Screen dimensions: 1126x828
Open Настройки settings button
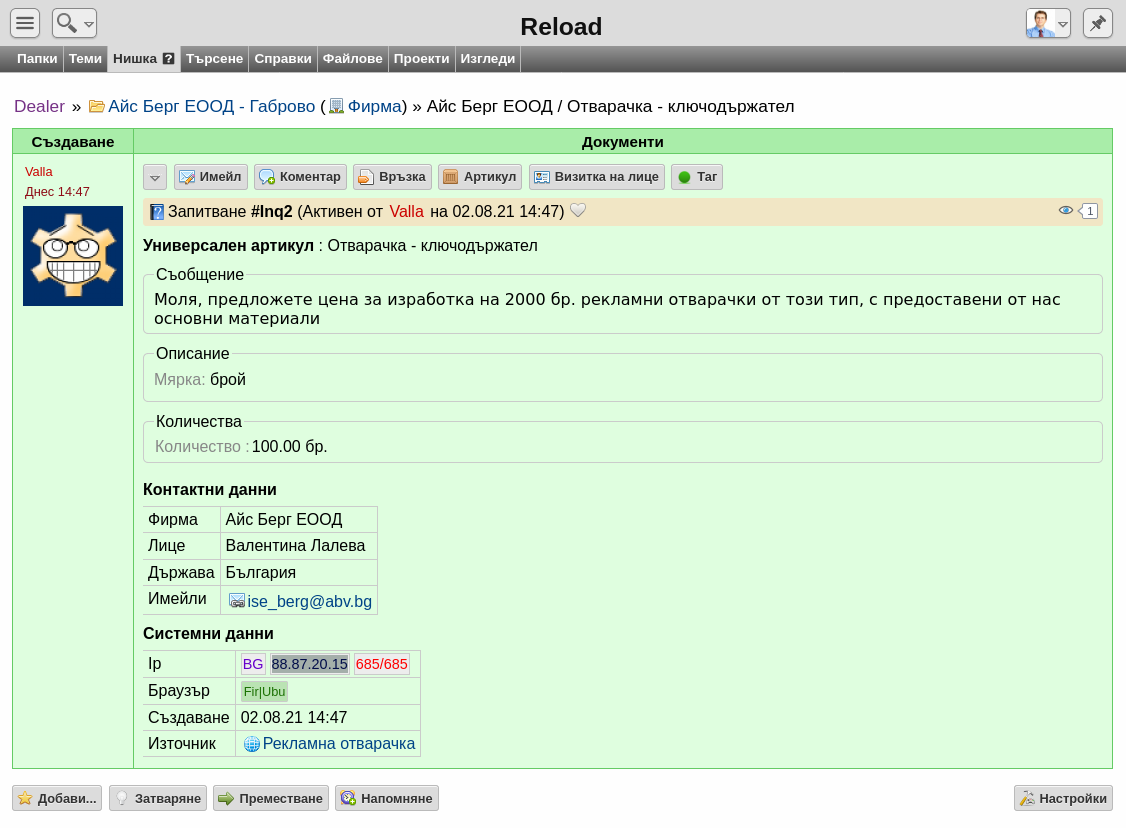click(1064, 798)
